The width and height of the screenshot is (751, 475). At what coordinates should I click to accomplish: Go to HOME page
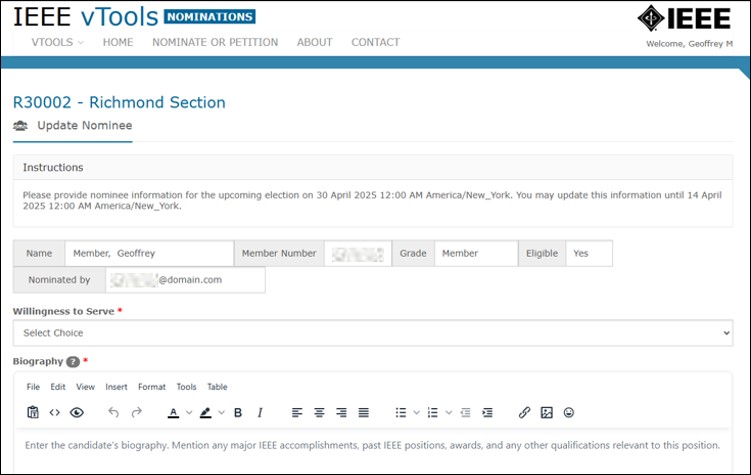[118, 42]
